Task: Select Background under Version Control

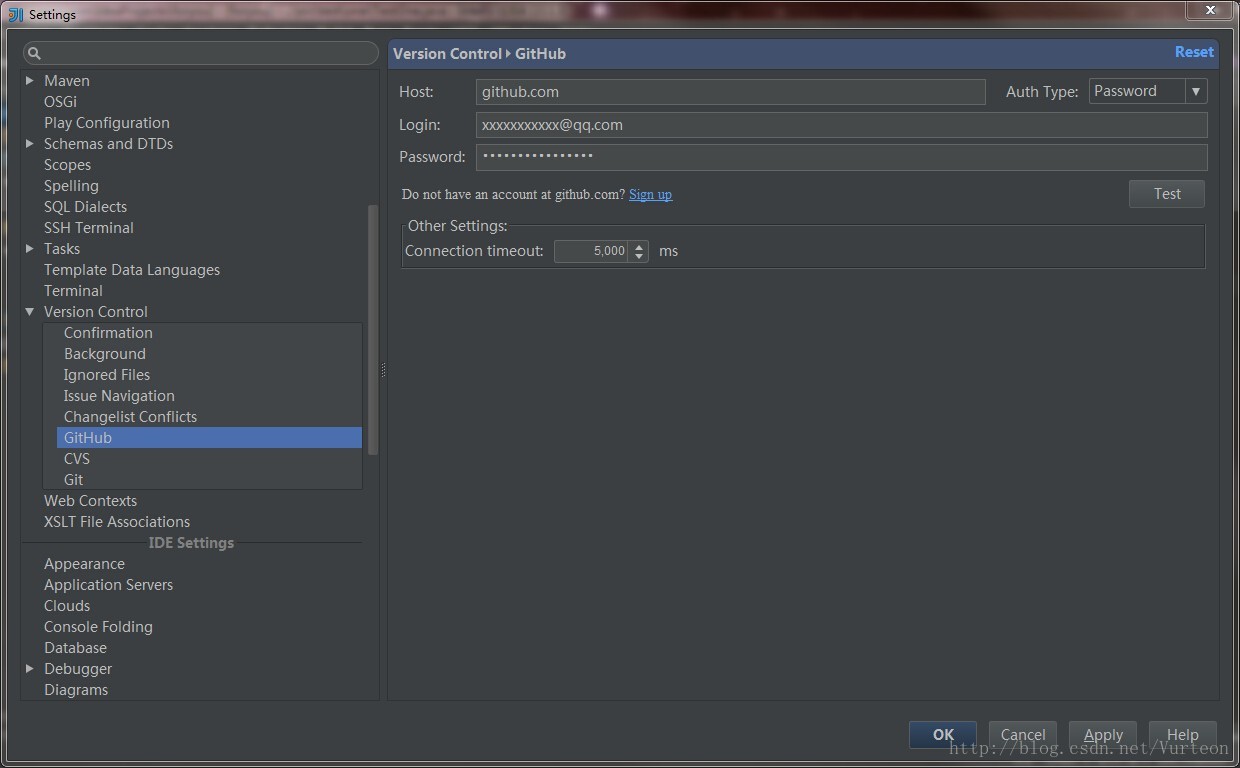Action: pyautogui.click(x=105, y=353)
